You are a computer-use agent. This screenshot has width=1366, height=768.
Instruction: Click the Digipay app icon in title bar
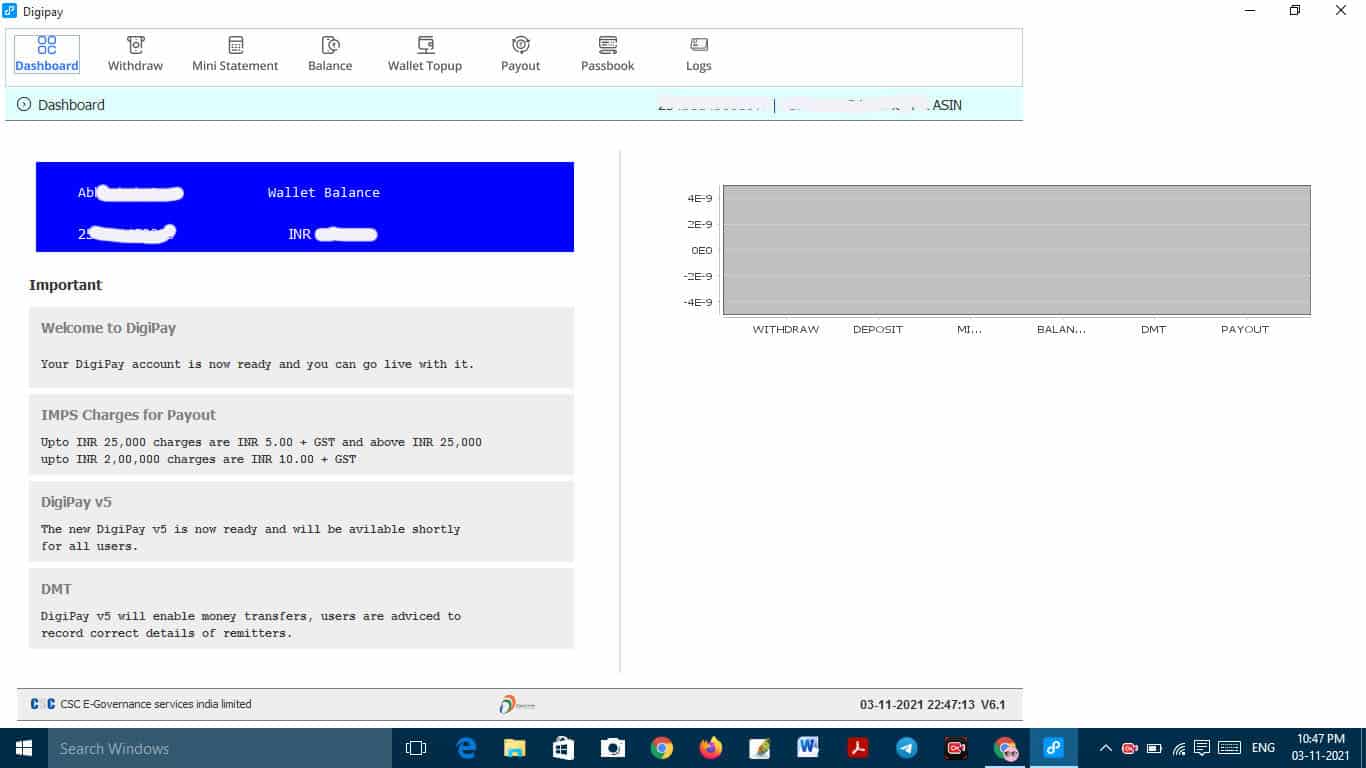pos(10,10)
